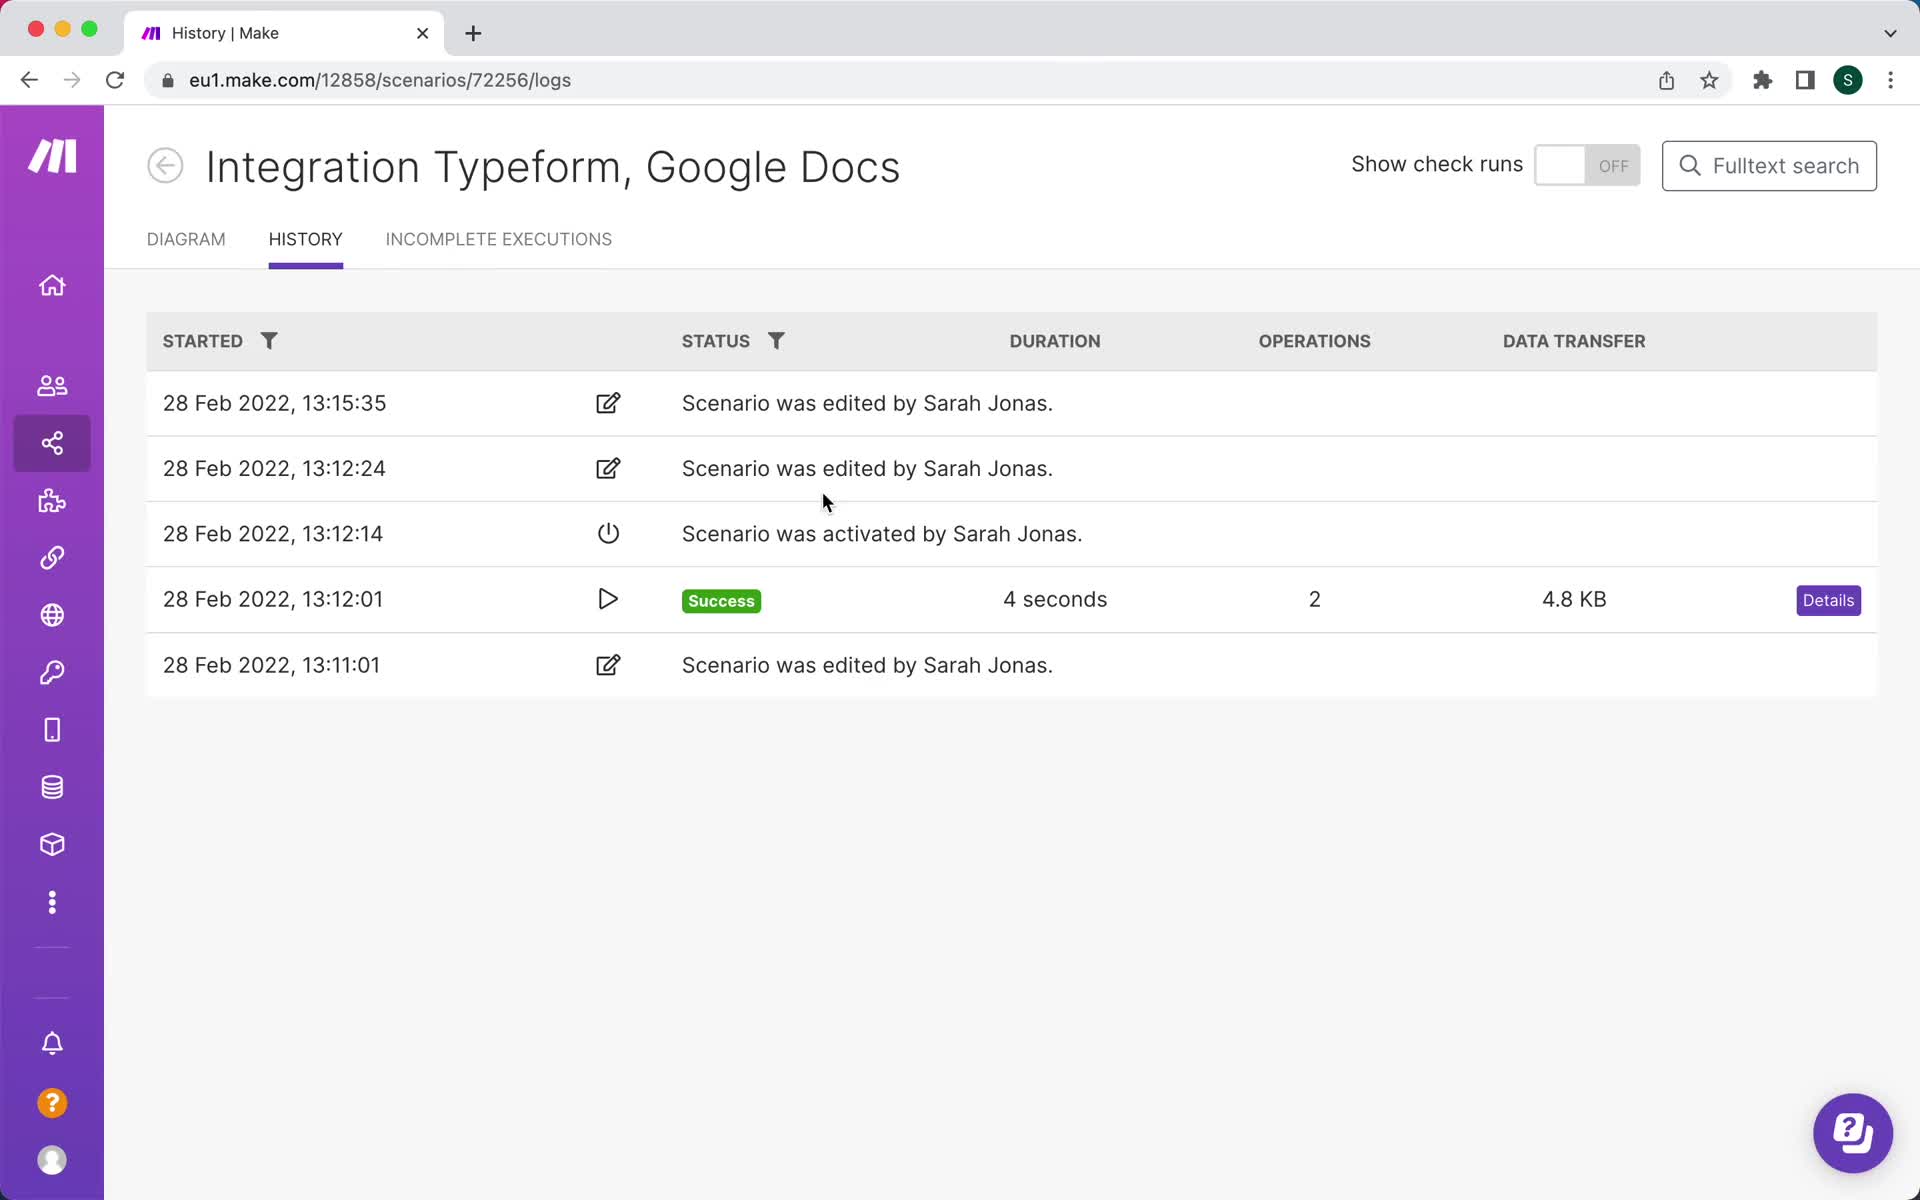1920x1200 pixels.
Task: Click the share/connections icon in sidebar
Action: (53, 442)
